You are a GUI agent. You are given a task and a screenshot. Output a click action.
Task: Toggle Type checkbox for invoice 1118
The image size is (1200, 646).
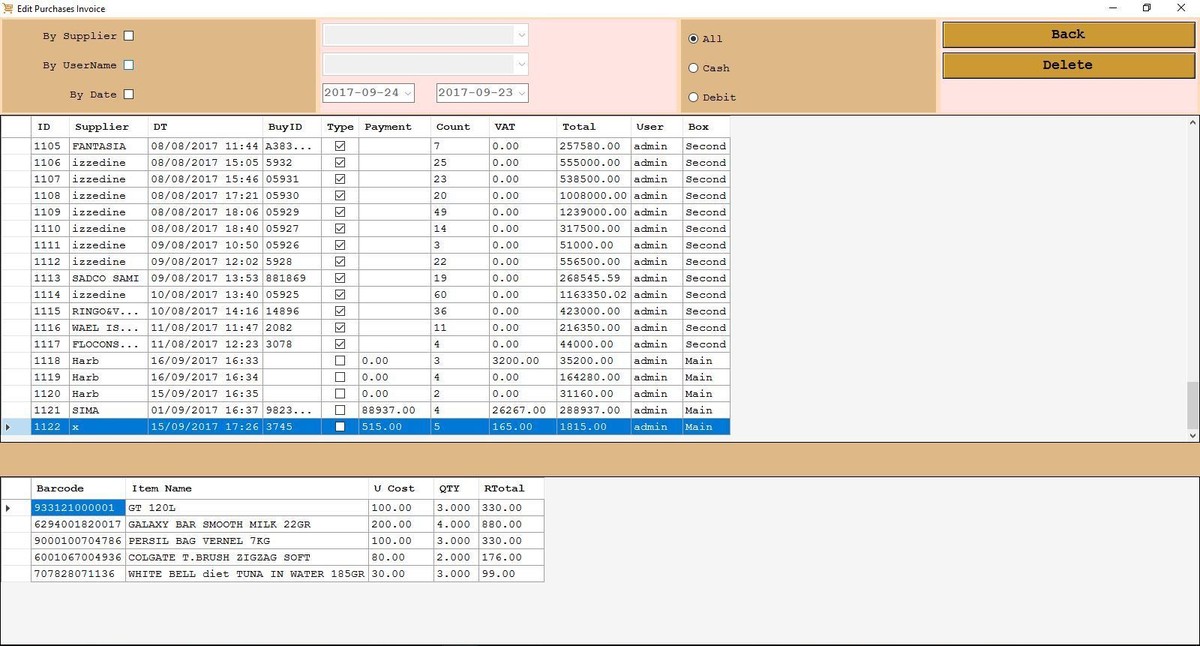(340, 361)
